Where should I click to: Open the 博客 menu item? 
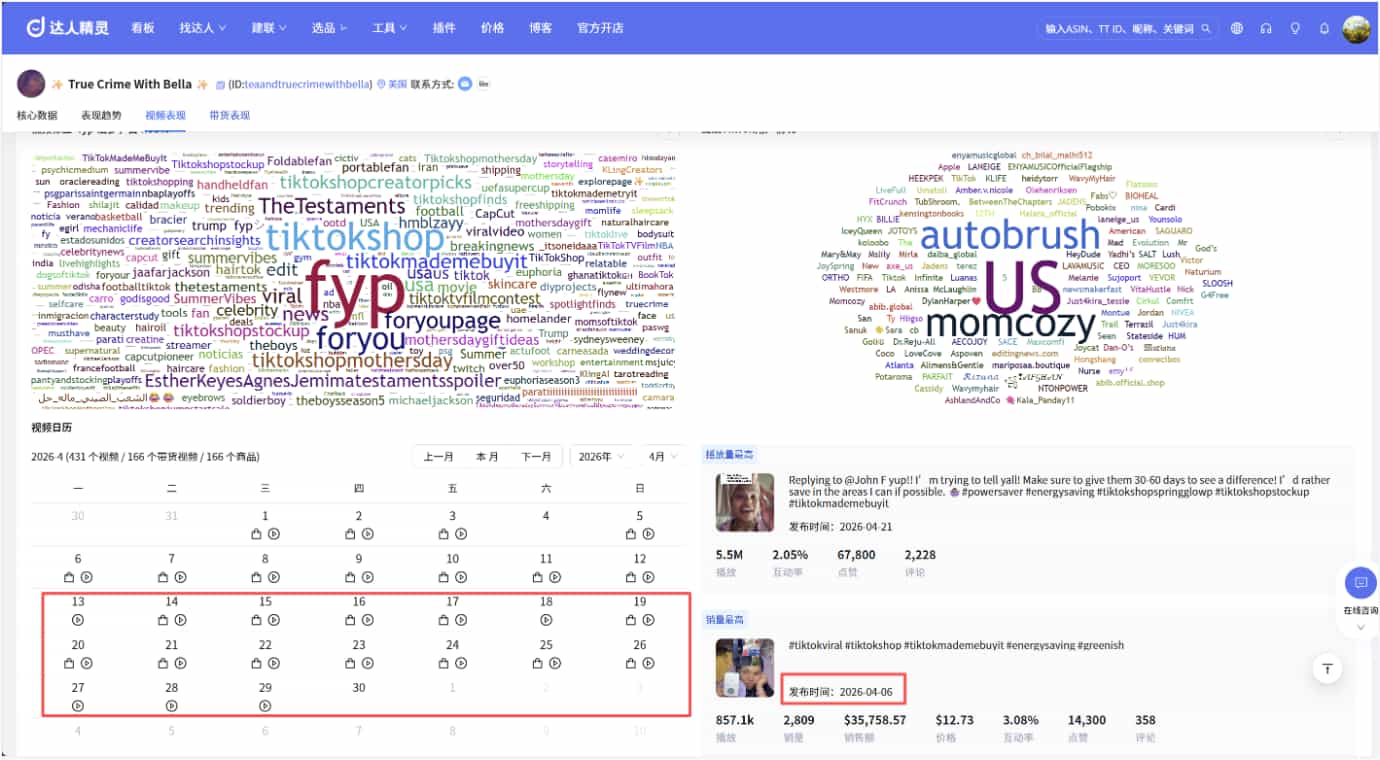coord(540,28)
